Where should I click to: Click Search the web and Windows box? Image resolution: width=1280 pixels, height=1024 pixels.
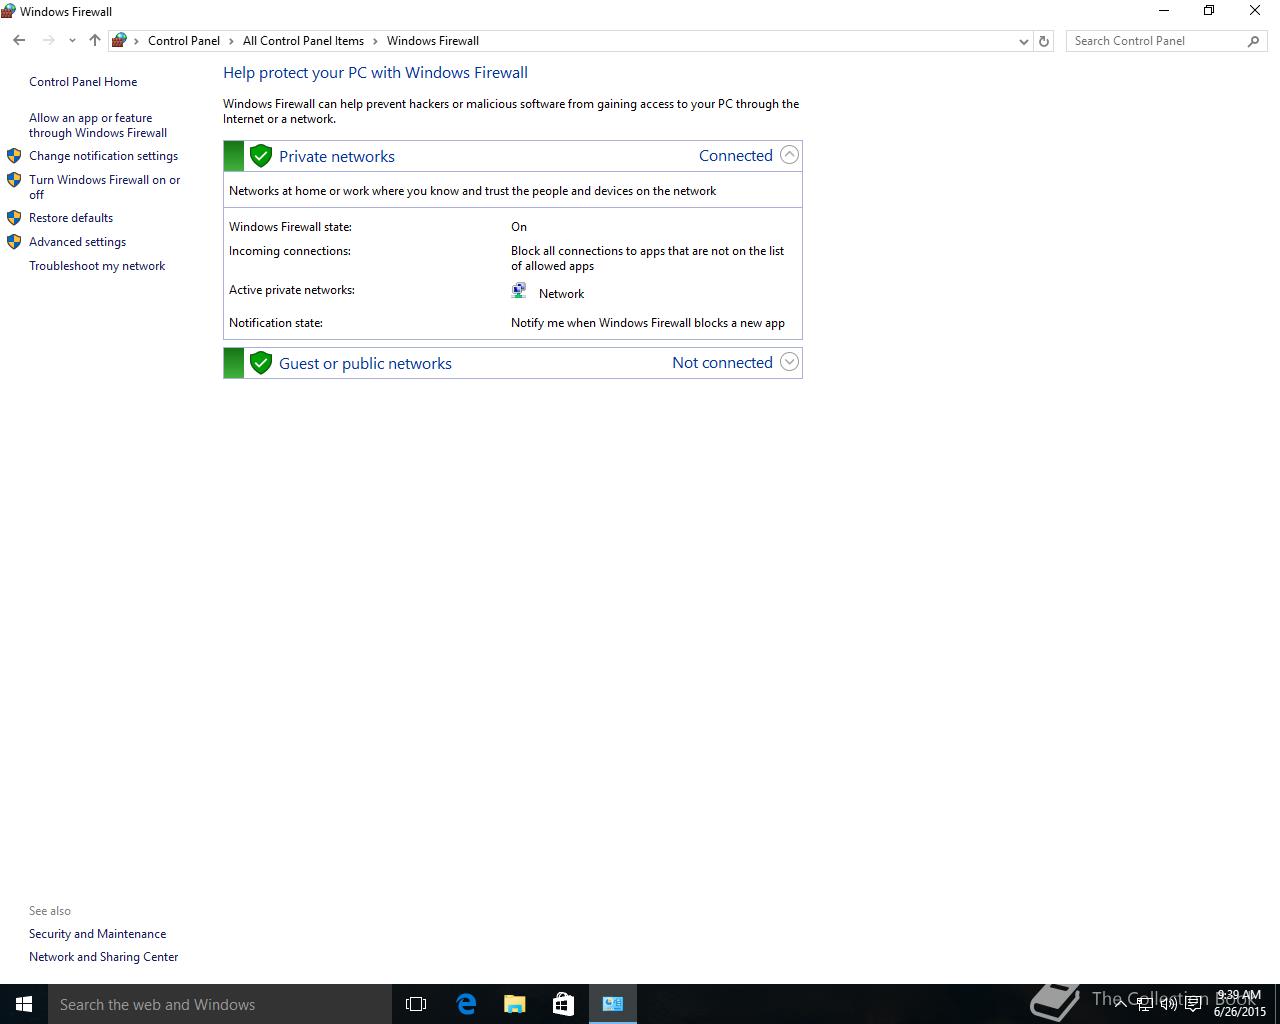pyautogui.click(x=220, y=1004)
